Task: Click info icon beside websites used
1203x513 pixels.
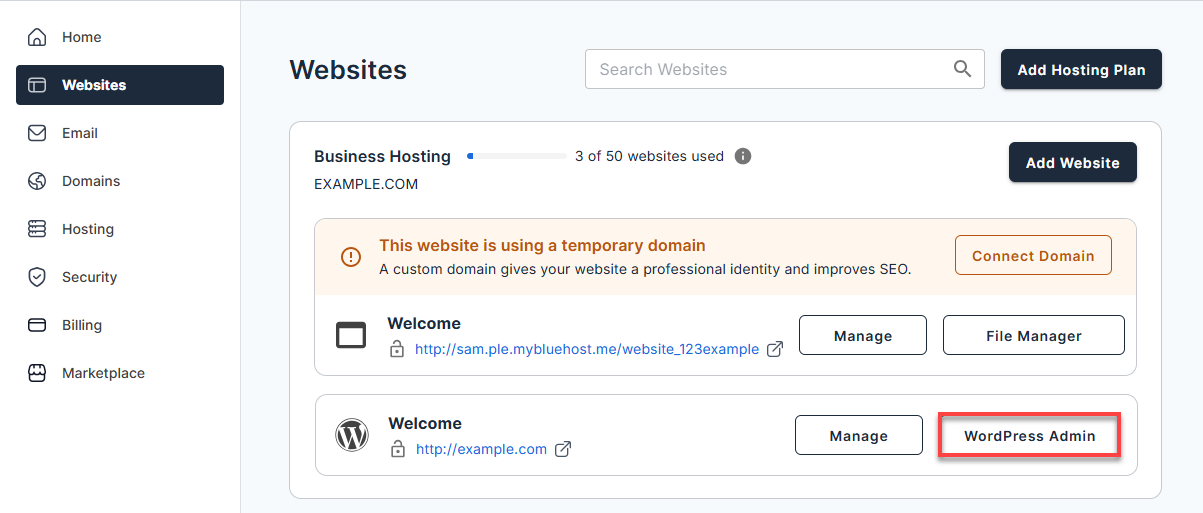Action: (743, 156)
